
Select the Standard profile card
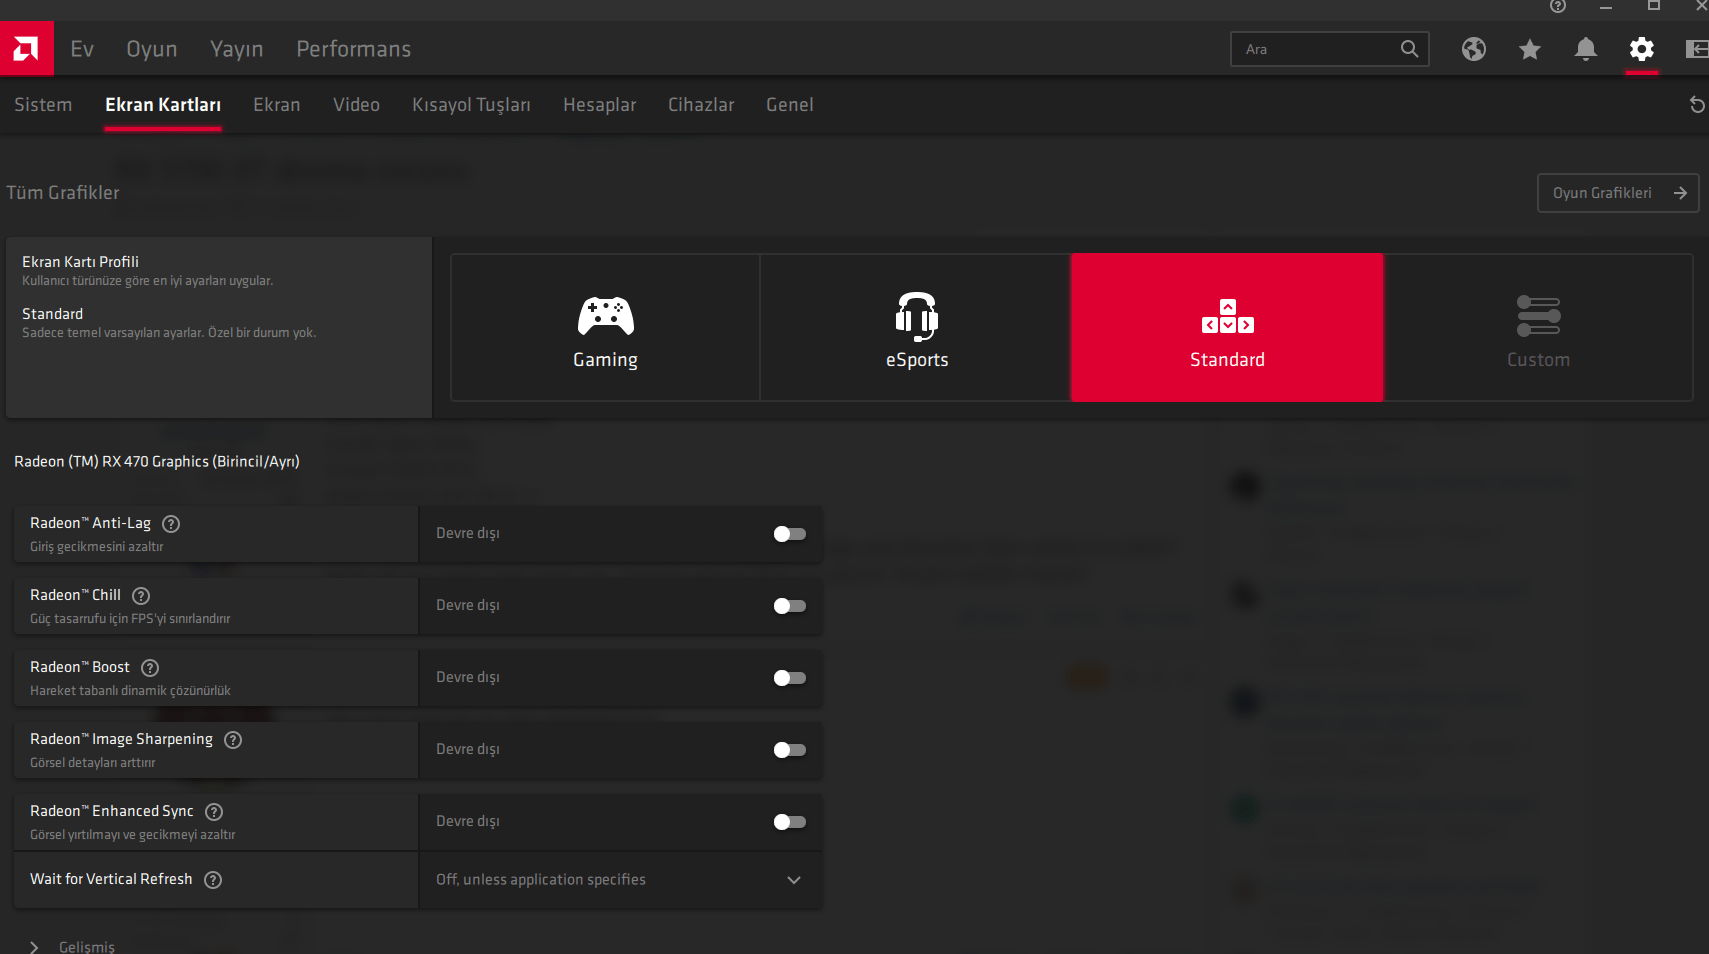[x=1227, y=327]
